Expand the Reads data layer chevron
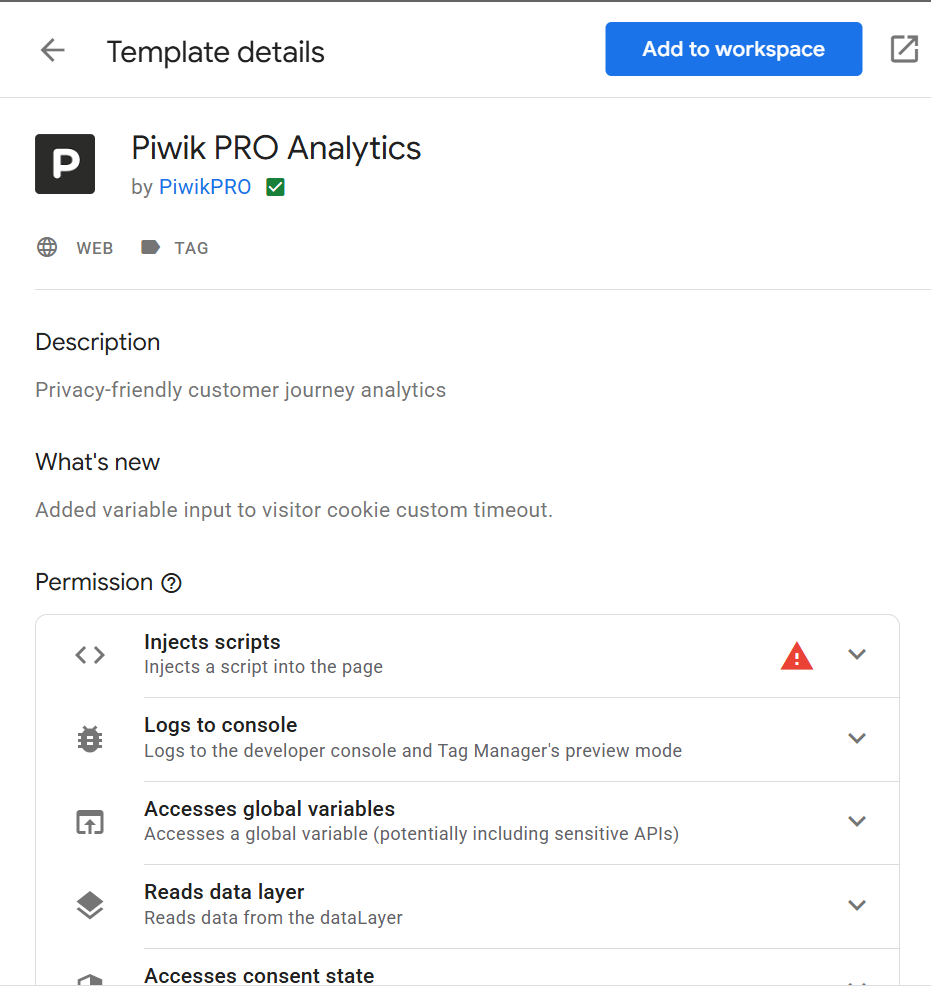 857,905
